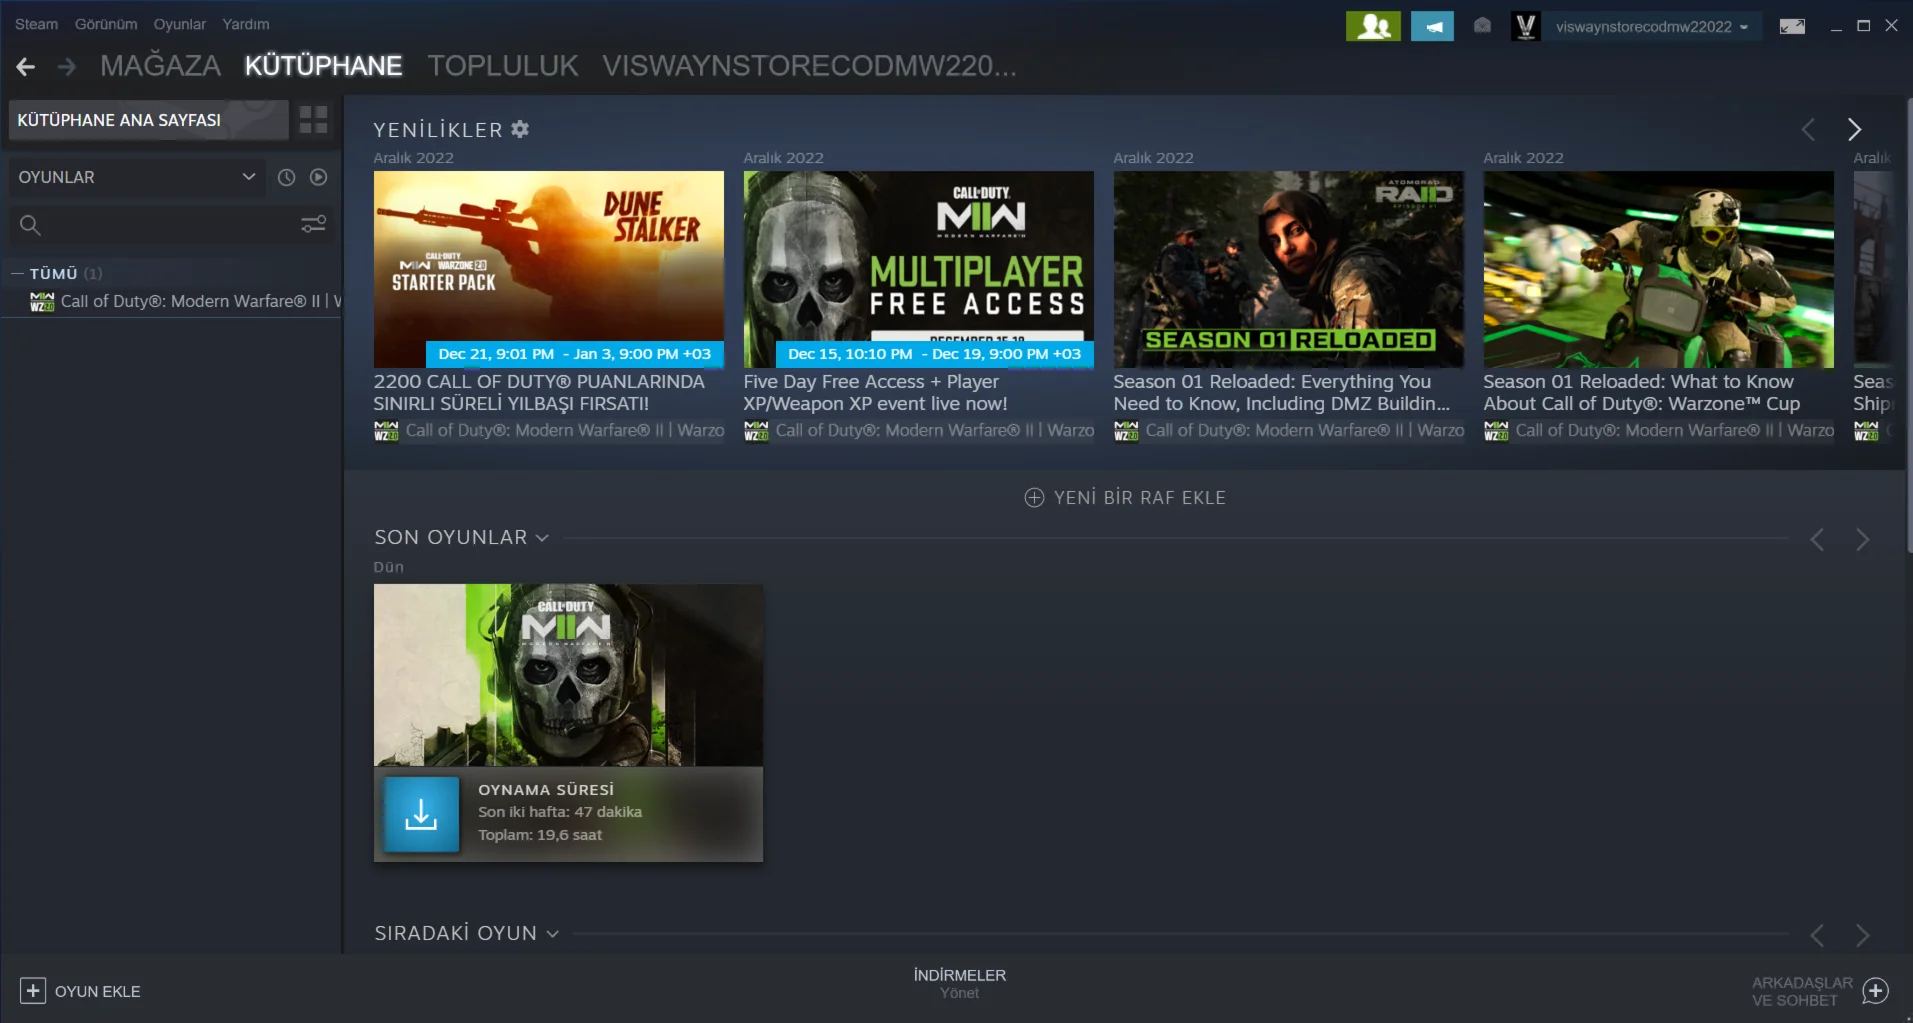Open the Yardım menu
This screenshot has width=1913, height=1023.
click(246, 24)
